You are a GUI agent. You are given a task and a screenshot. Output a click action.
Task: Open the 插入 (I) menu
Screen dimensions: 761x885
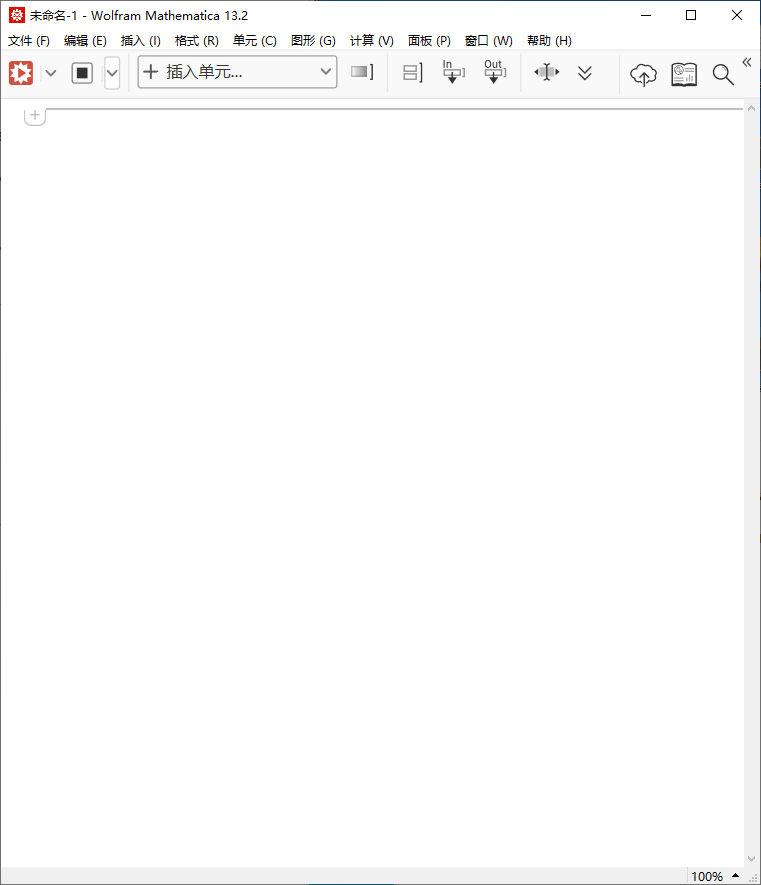141,41
